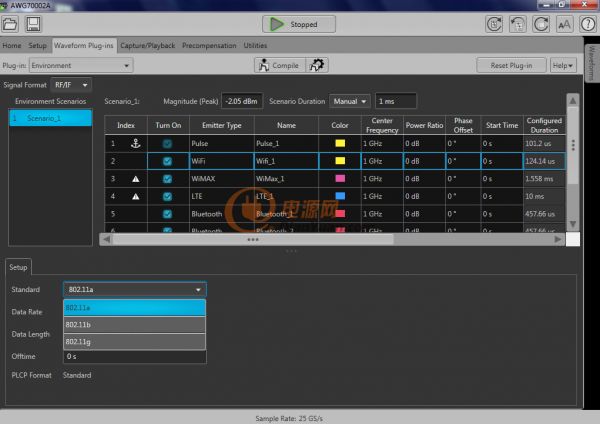
Task: Select 802.11g from the Standard list
Action: click(135, 342)
